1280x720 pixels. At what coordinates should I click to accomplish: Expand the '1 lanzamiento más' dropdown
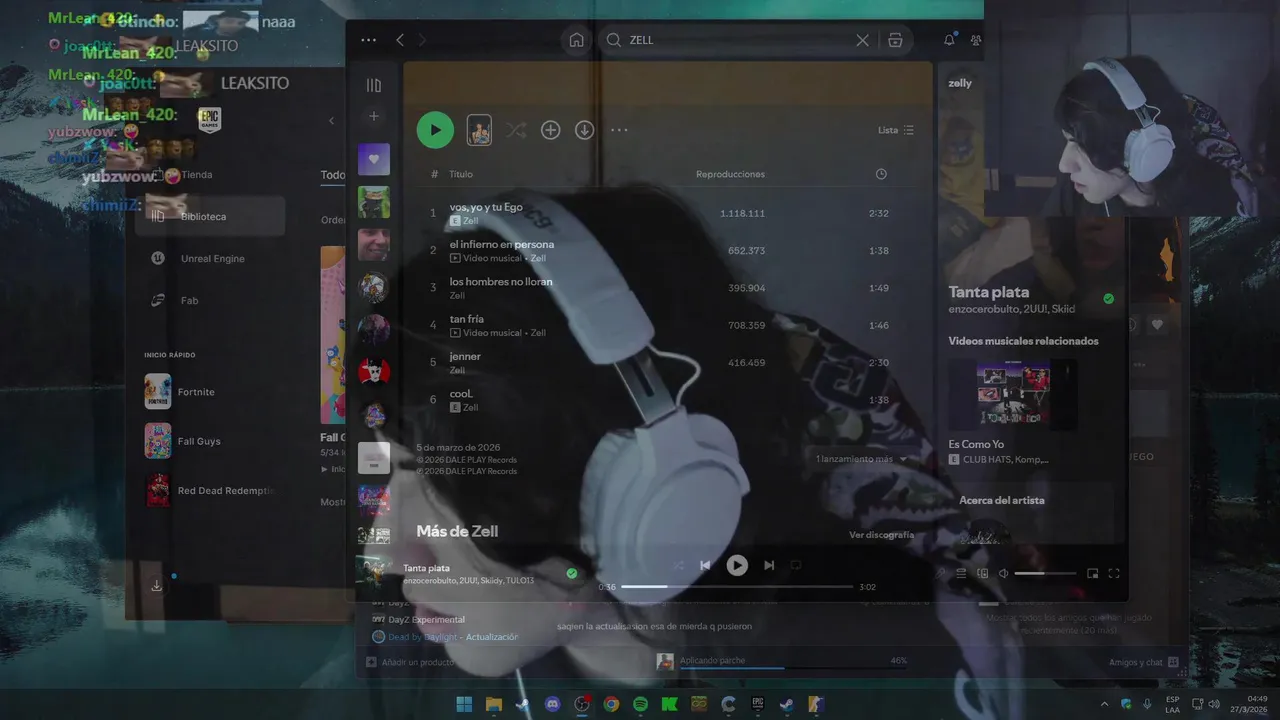pos(861,459)
